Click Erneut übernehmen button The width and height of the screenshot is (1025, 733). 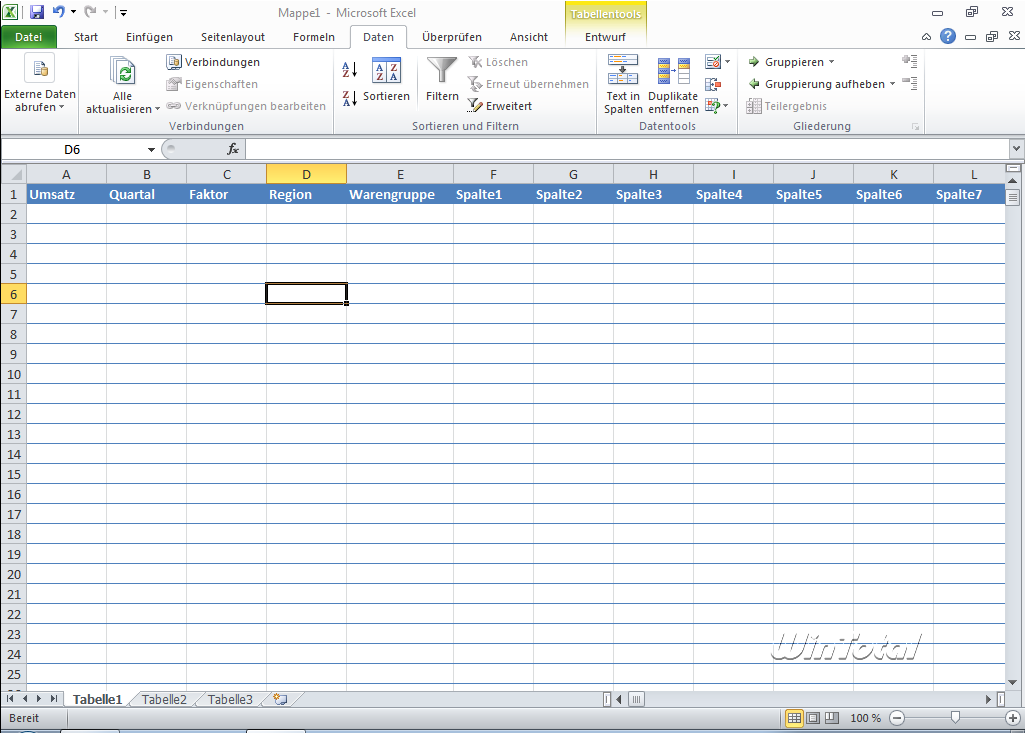[x=528, y=84]
